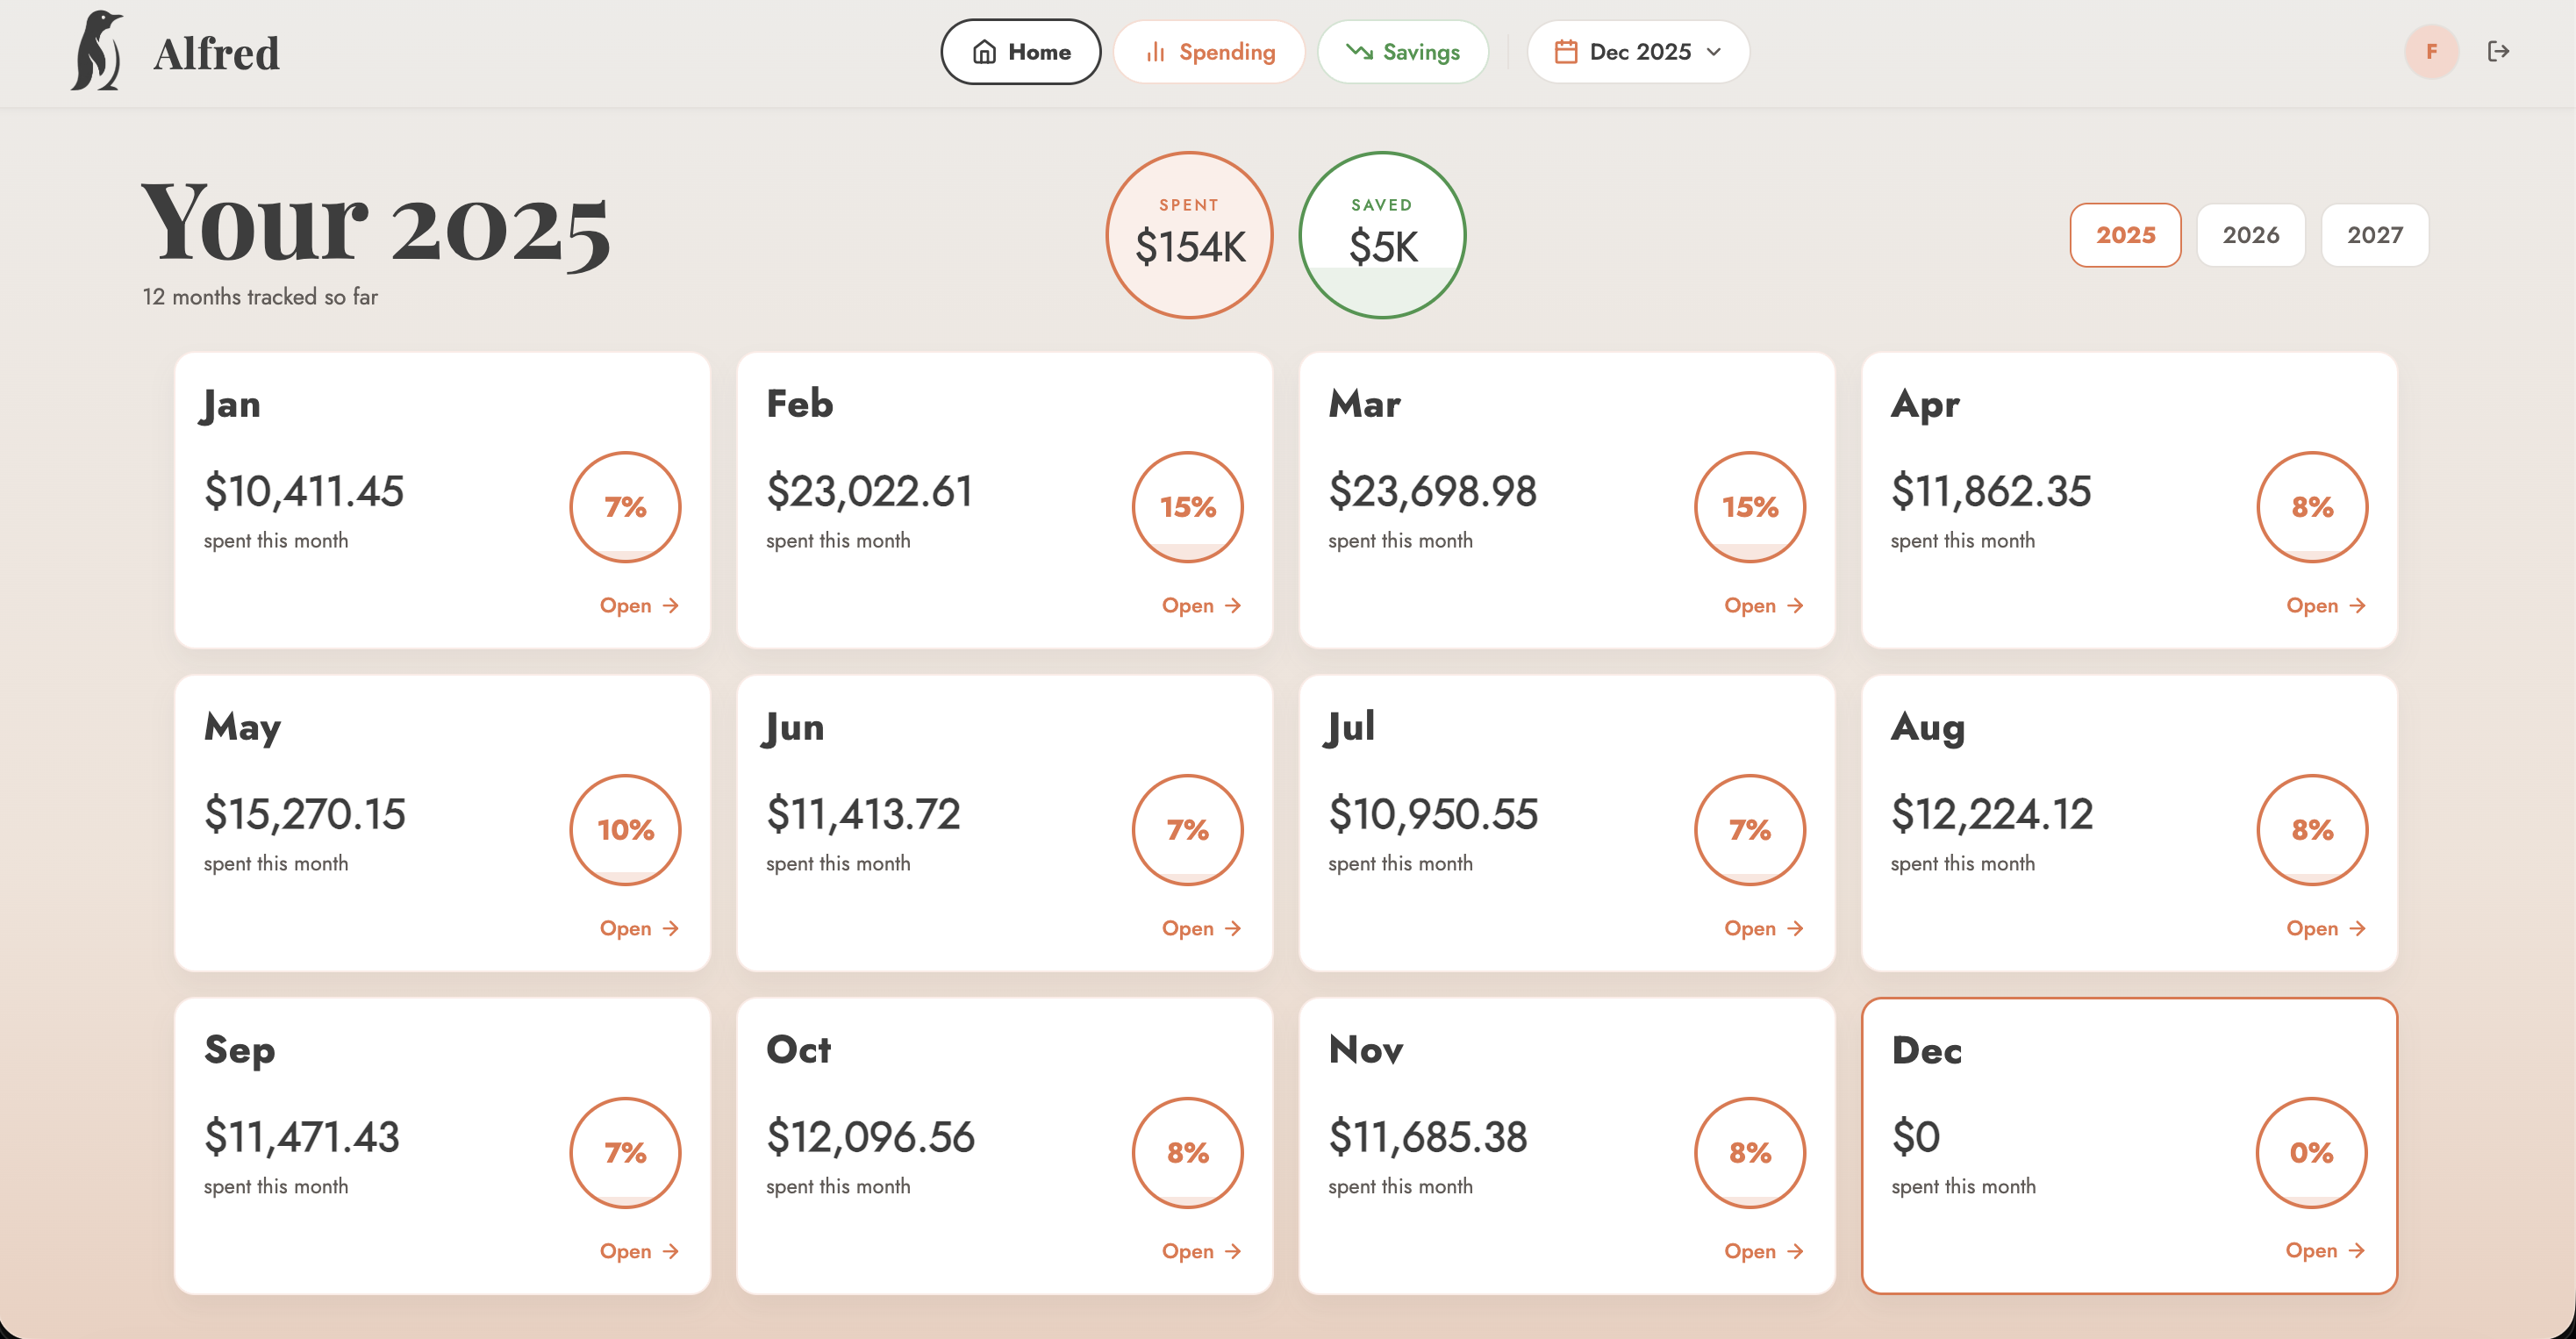Click the bar chart icon on Spending

tap(1155, 51)
